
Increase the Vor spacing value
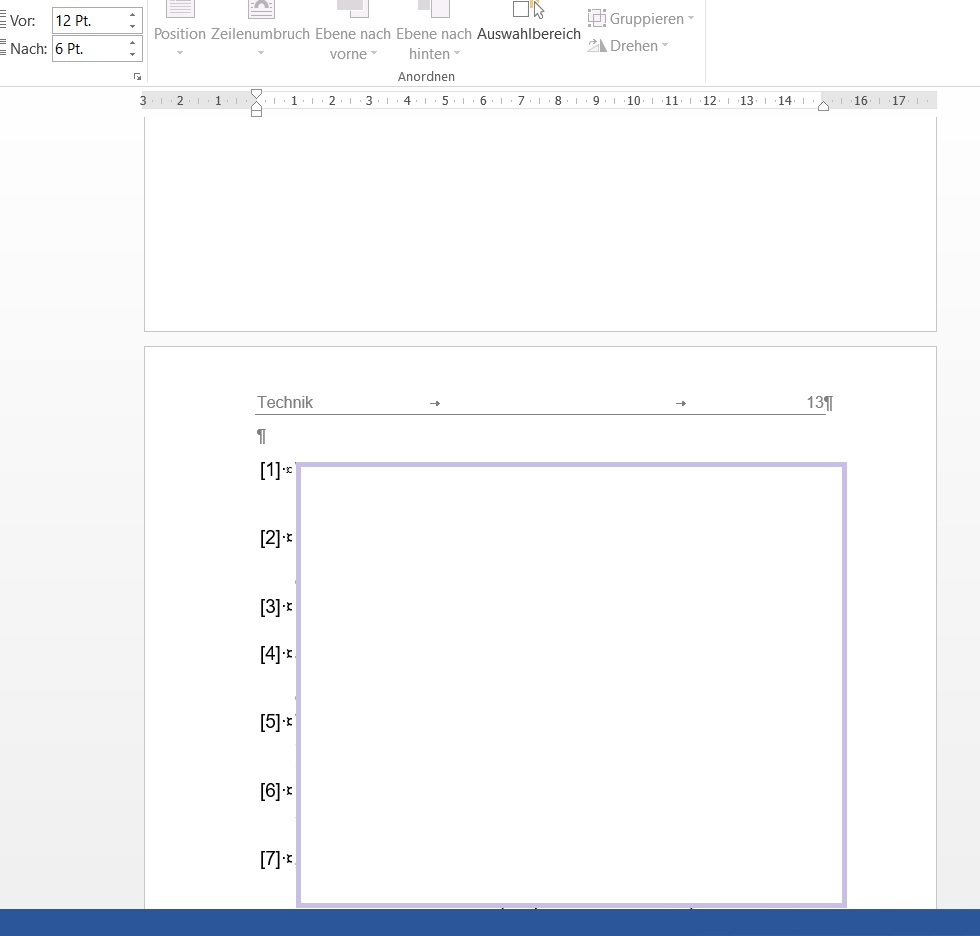pos(132,14)
